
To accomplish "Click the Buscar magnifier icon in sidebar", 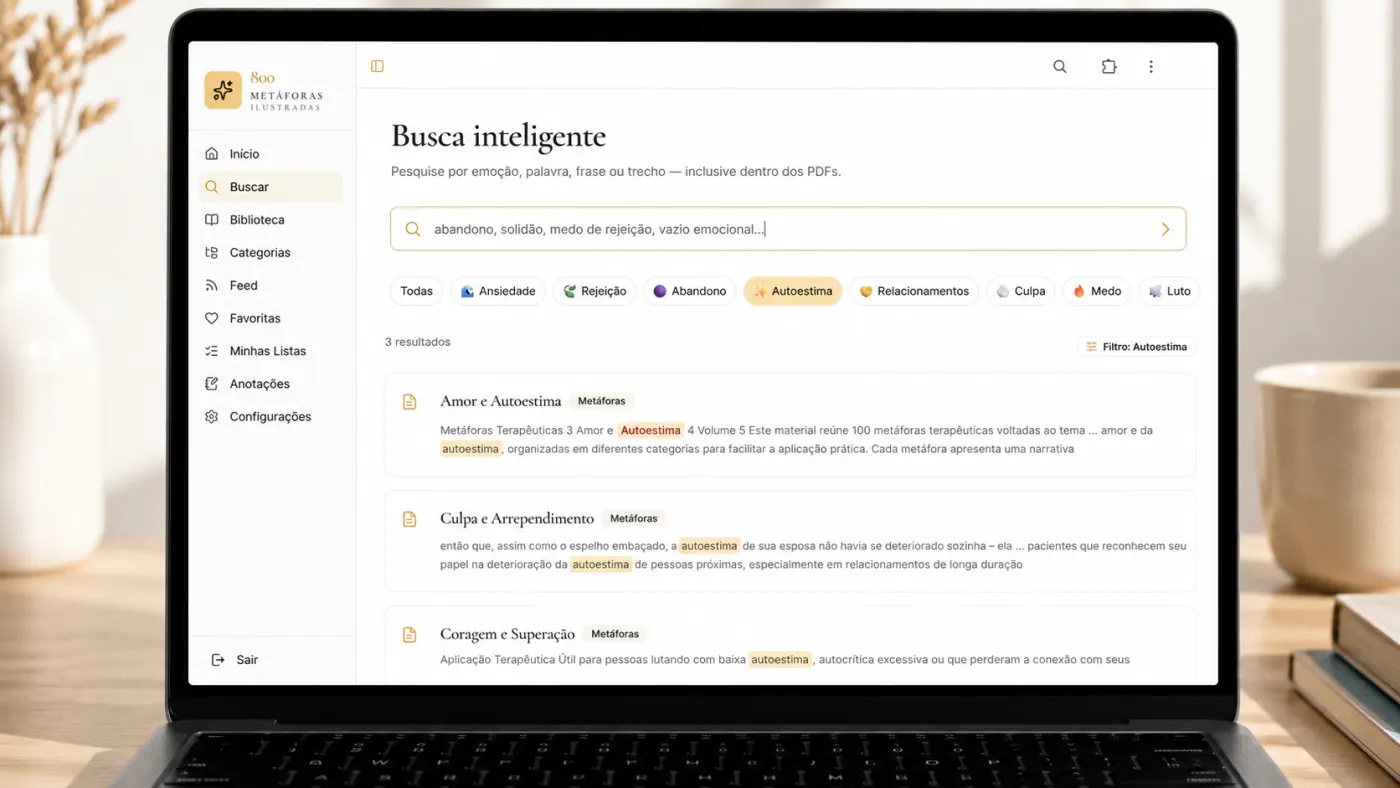I will (211, 187).
